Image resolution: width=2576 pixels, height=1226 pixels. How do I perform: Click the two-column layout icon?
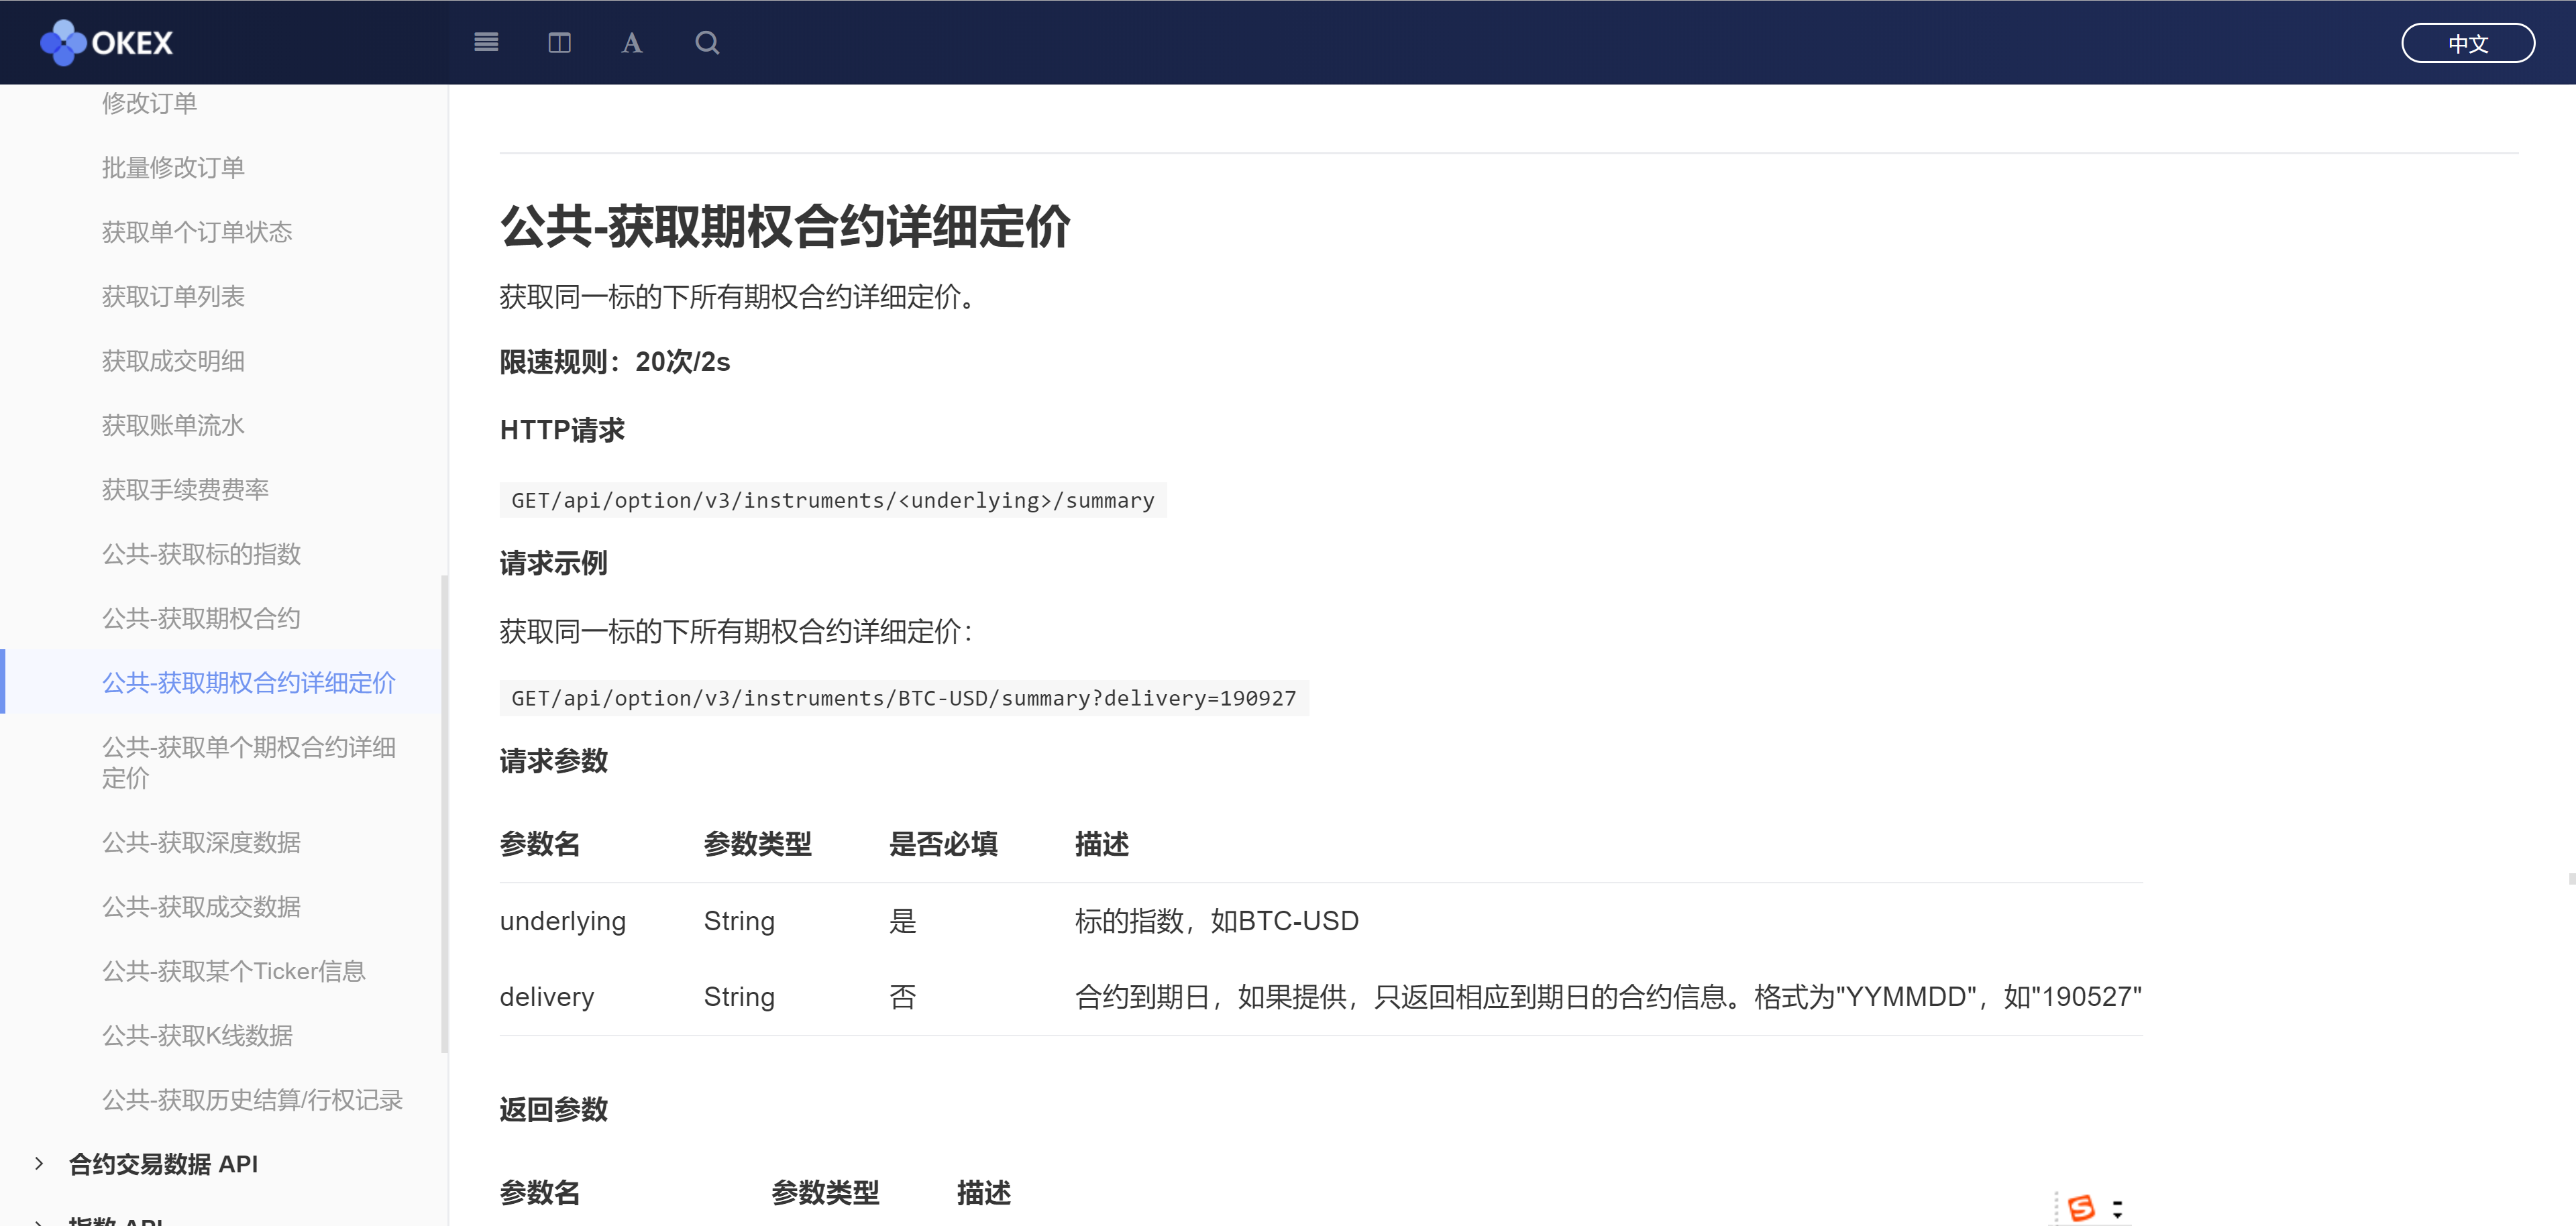click(x=559, y=43)
